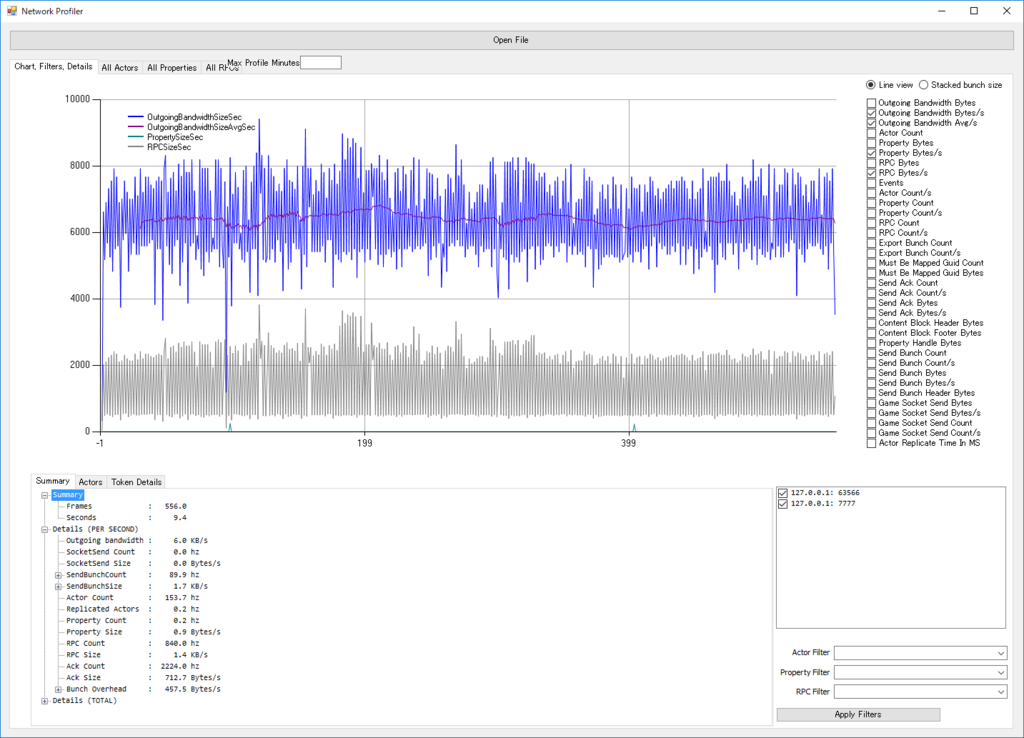Disable the RPC Bytes/s checkbox
1024x738 pixels.
click(x=871, y=173)
